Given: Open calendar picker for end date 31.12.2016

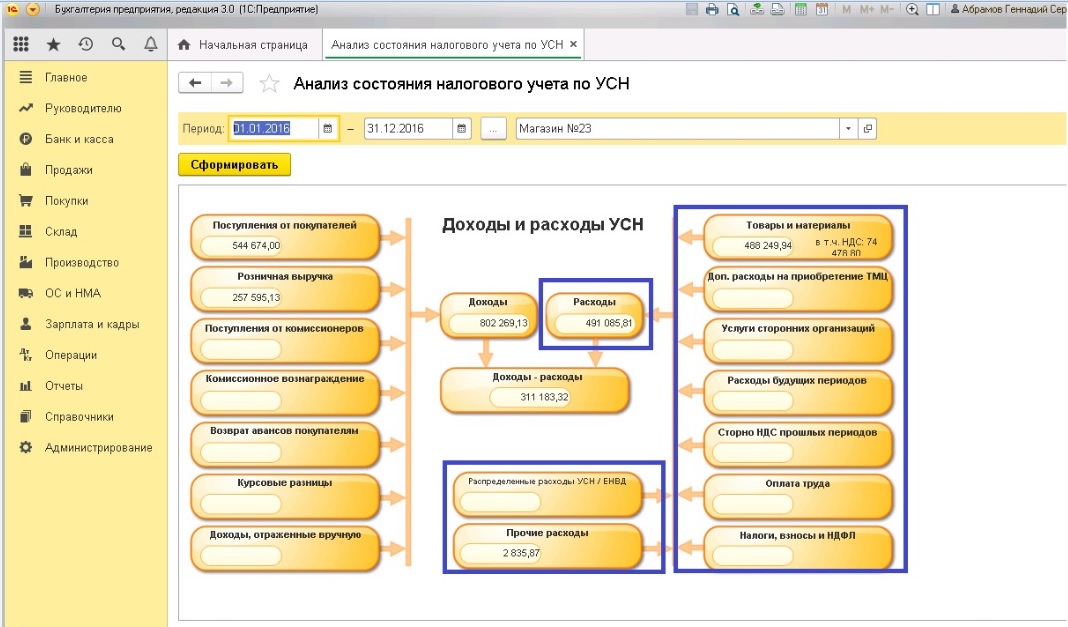Looking at the screenshot, I should coord(462,129).
